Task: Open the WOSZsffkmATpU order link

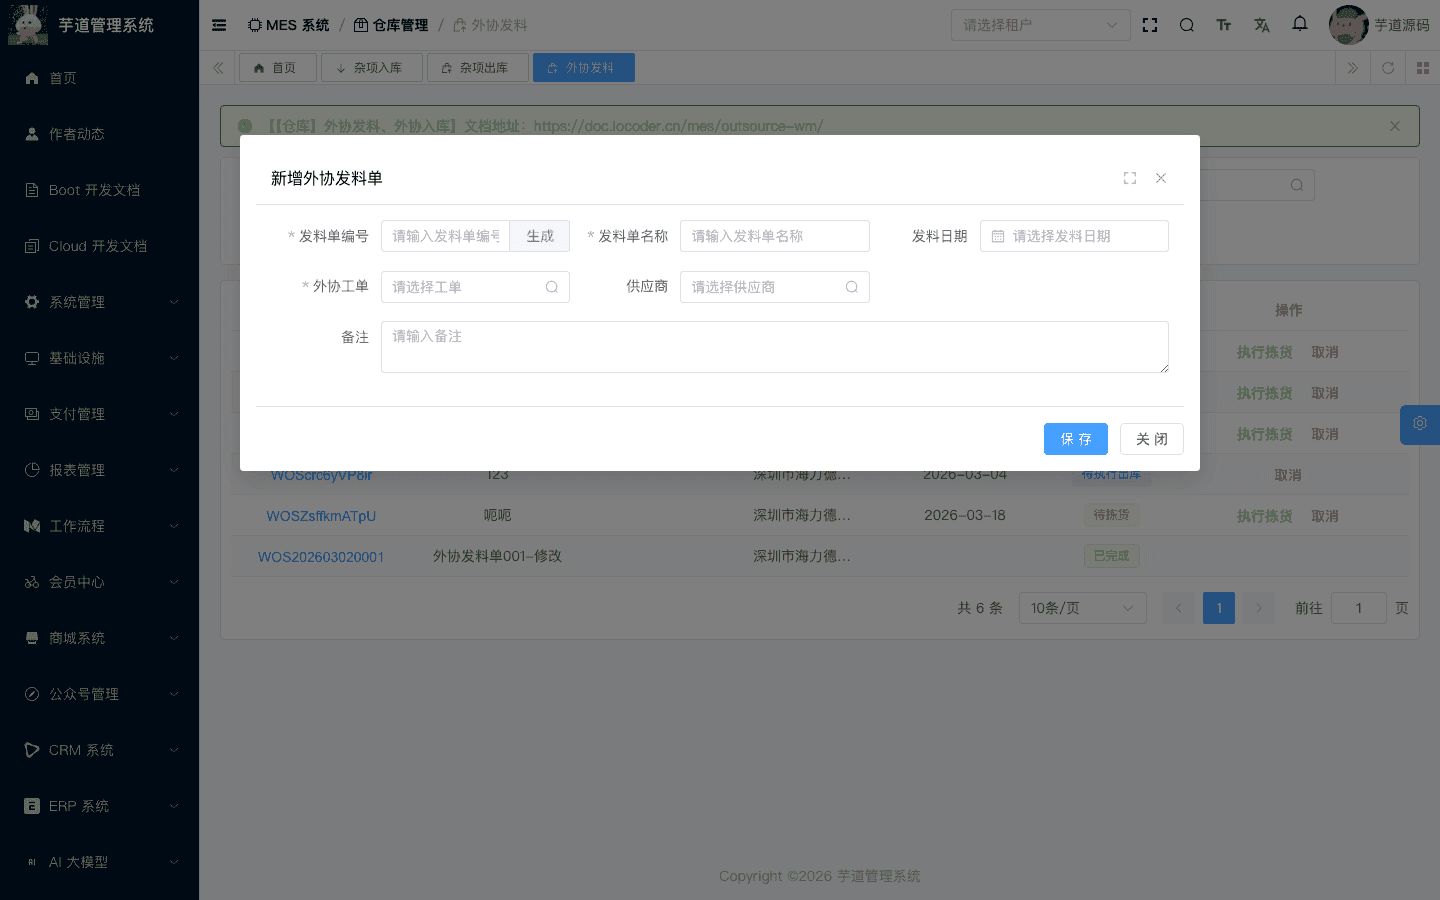Action: (321, 515)
